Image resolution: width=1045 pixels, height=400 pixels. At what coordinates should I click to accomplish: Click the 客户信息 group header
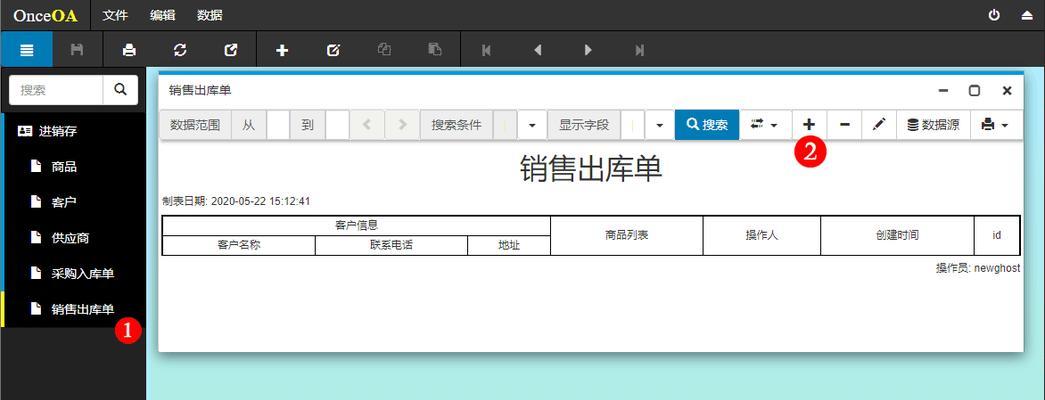point(357,226)
